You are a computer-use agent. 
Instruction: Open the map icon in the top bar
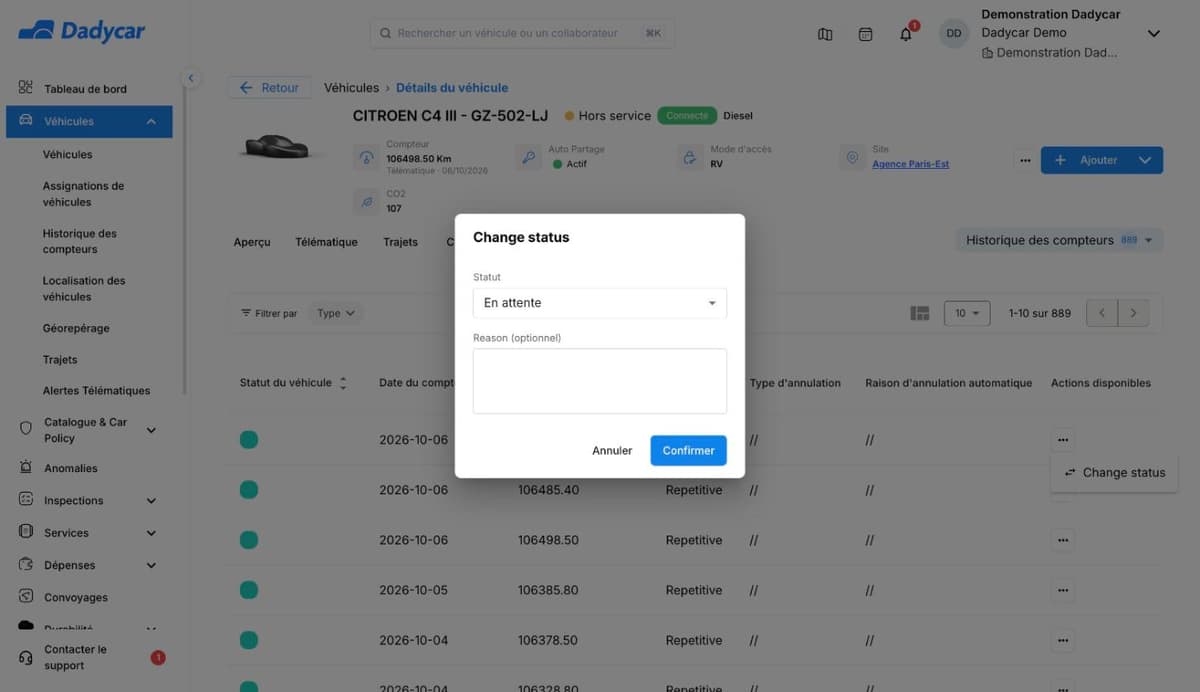pos(825,34)
